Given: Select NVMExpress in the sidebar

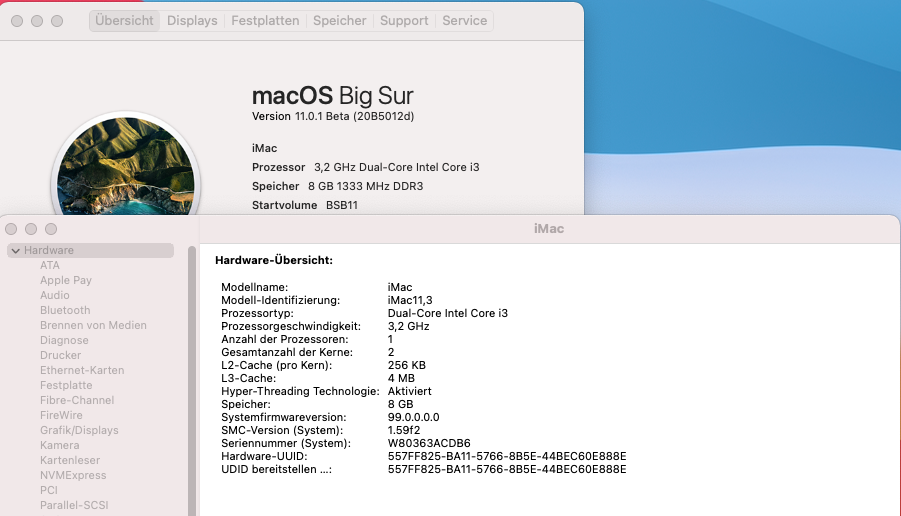Looking at the screenshot, I should point(73,475).
